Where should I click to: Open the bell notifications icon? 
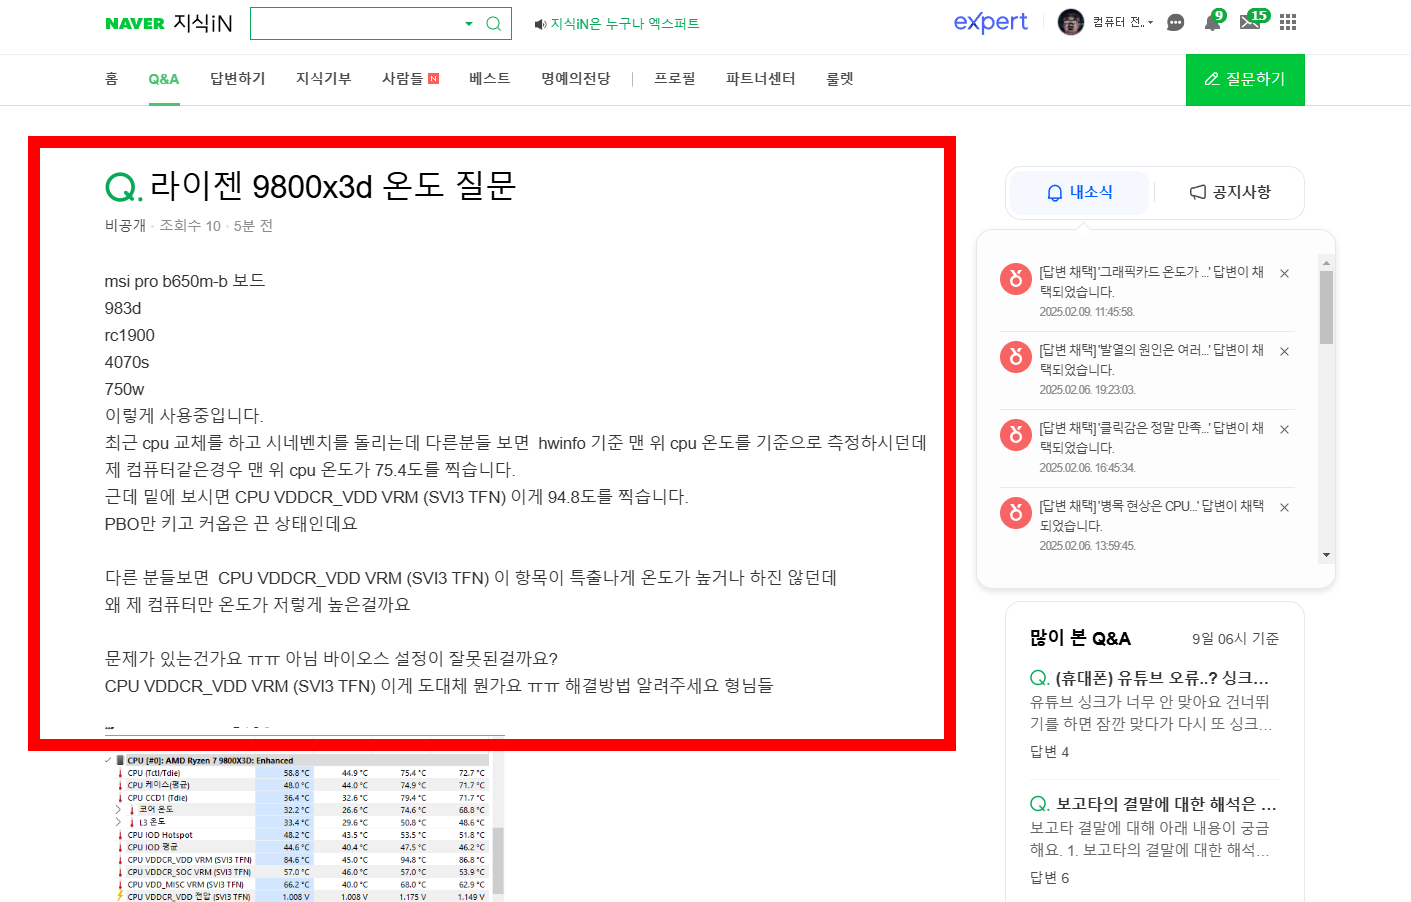(1212, 22)
